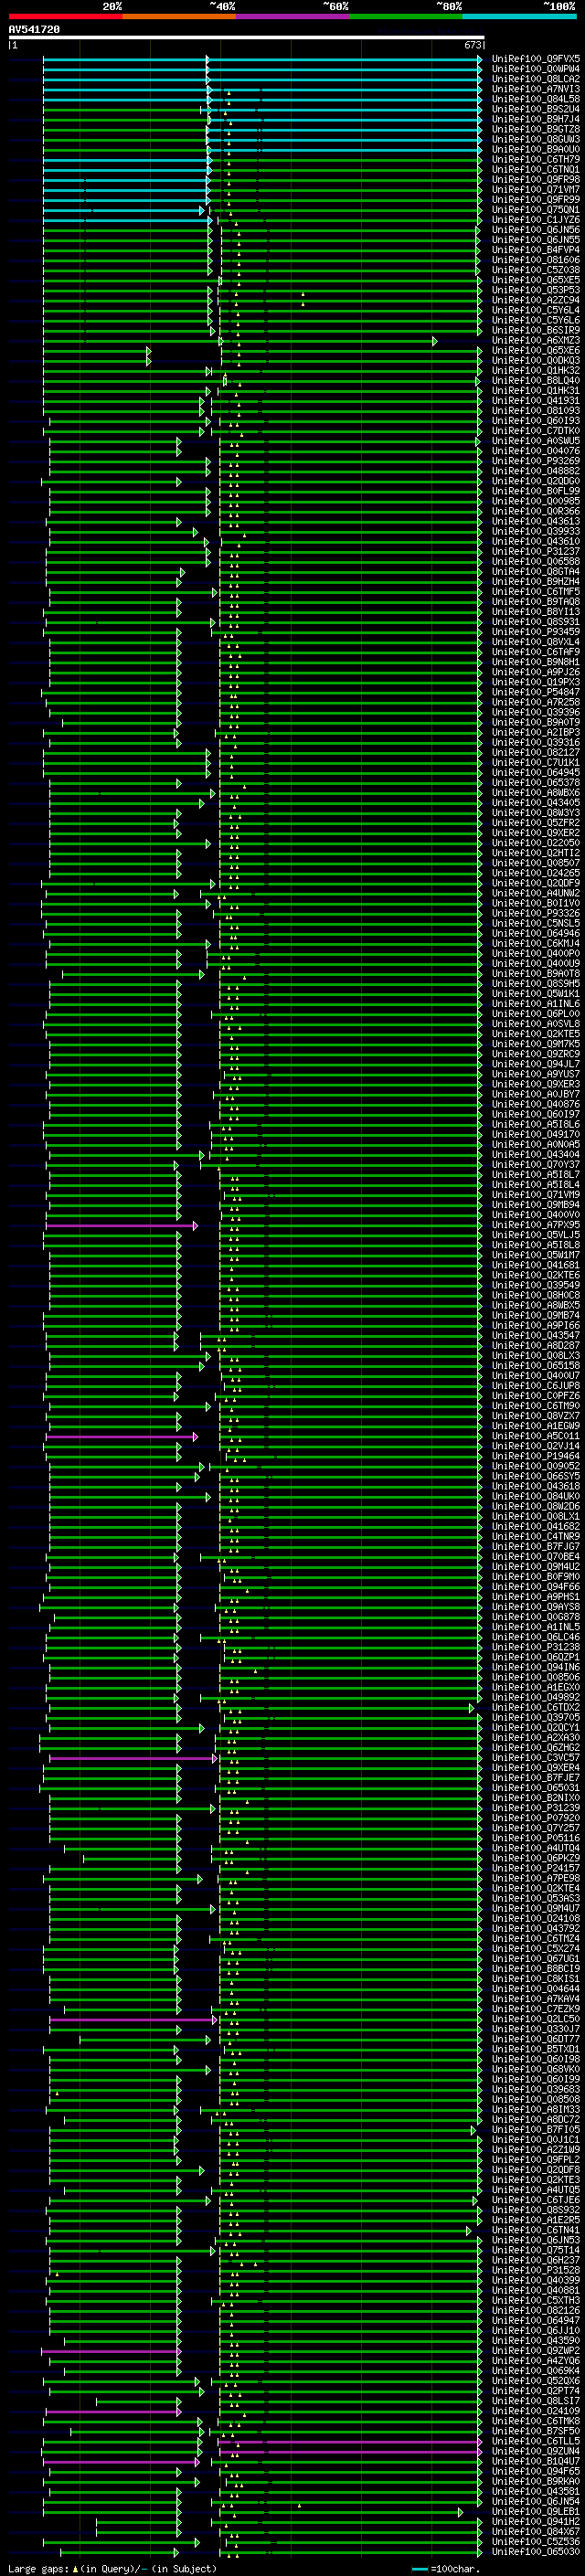The height and width of the screenshot is (2576, 585).
Task: Select hit label UniRef100_Q0WPW4
Action: (536, 69)
